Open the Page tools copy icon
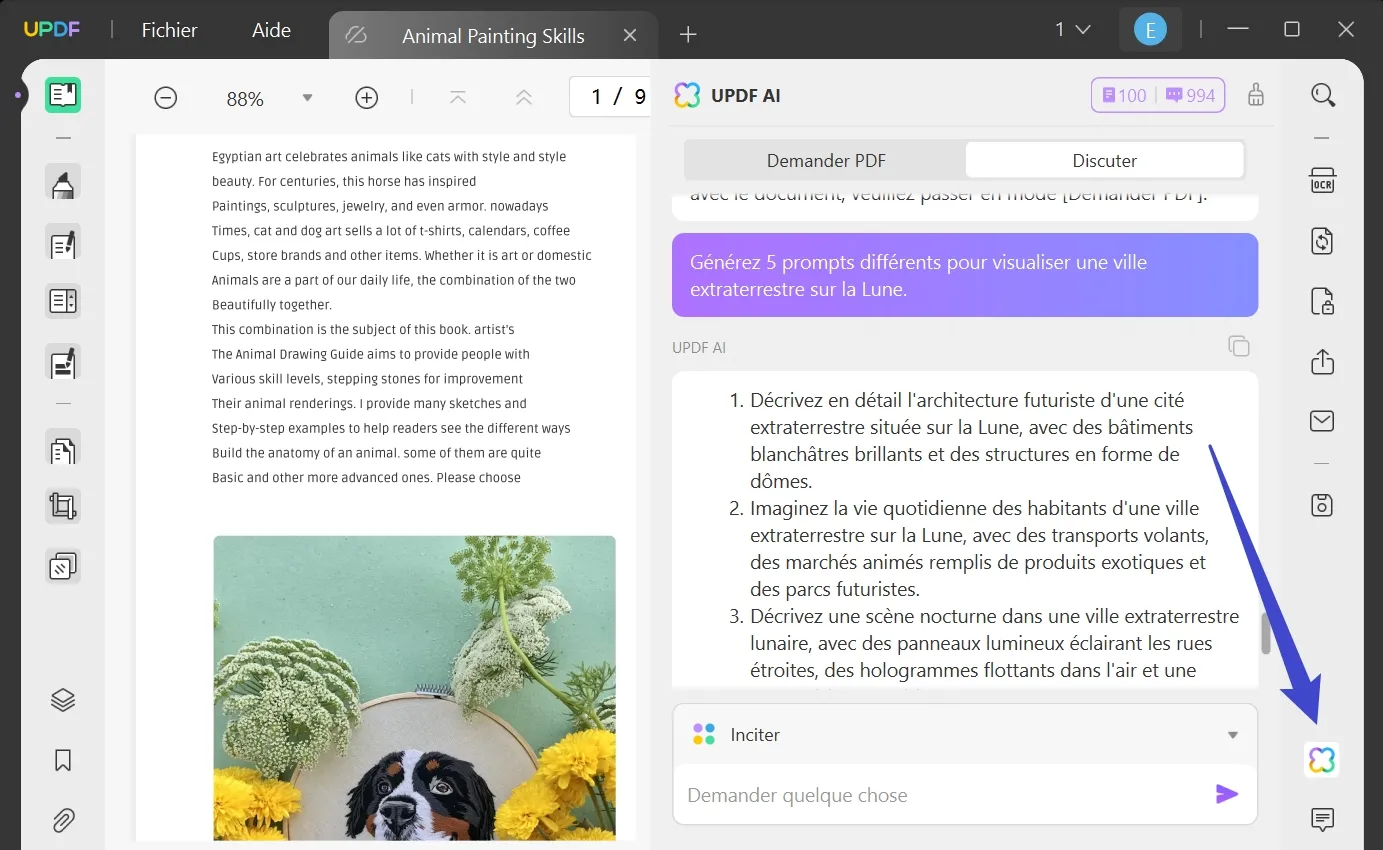Image resolution: width=1383 pixels, height=850 pixels. click(63, 449)
